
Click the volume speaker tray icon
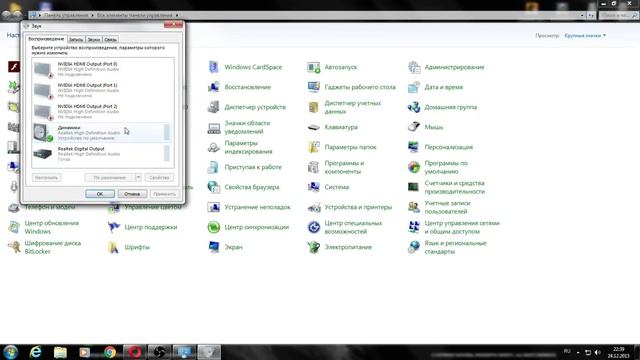click(598, 352)
